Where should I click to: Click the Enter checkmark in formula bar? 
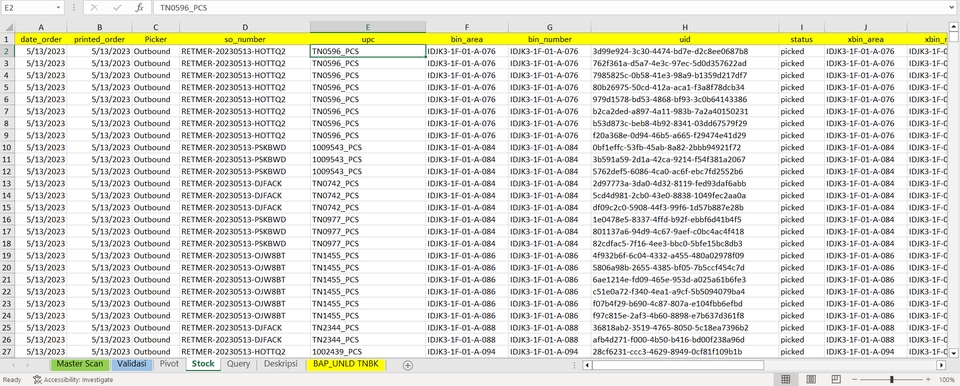117,7
